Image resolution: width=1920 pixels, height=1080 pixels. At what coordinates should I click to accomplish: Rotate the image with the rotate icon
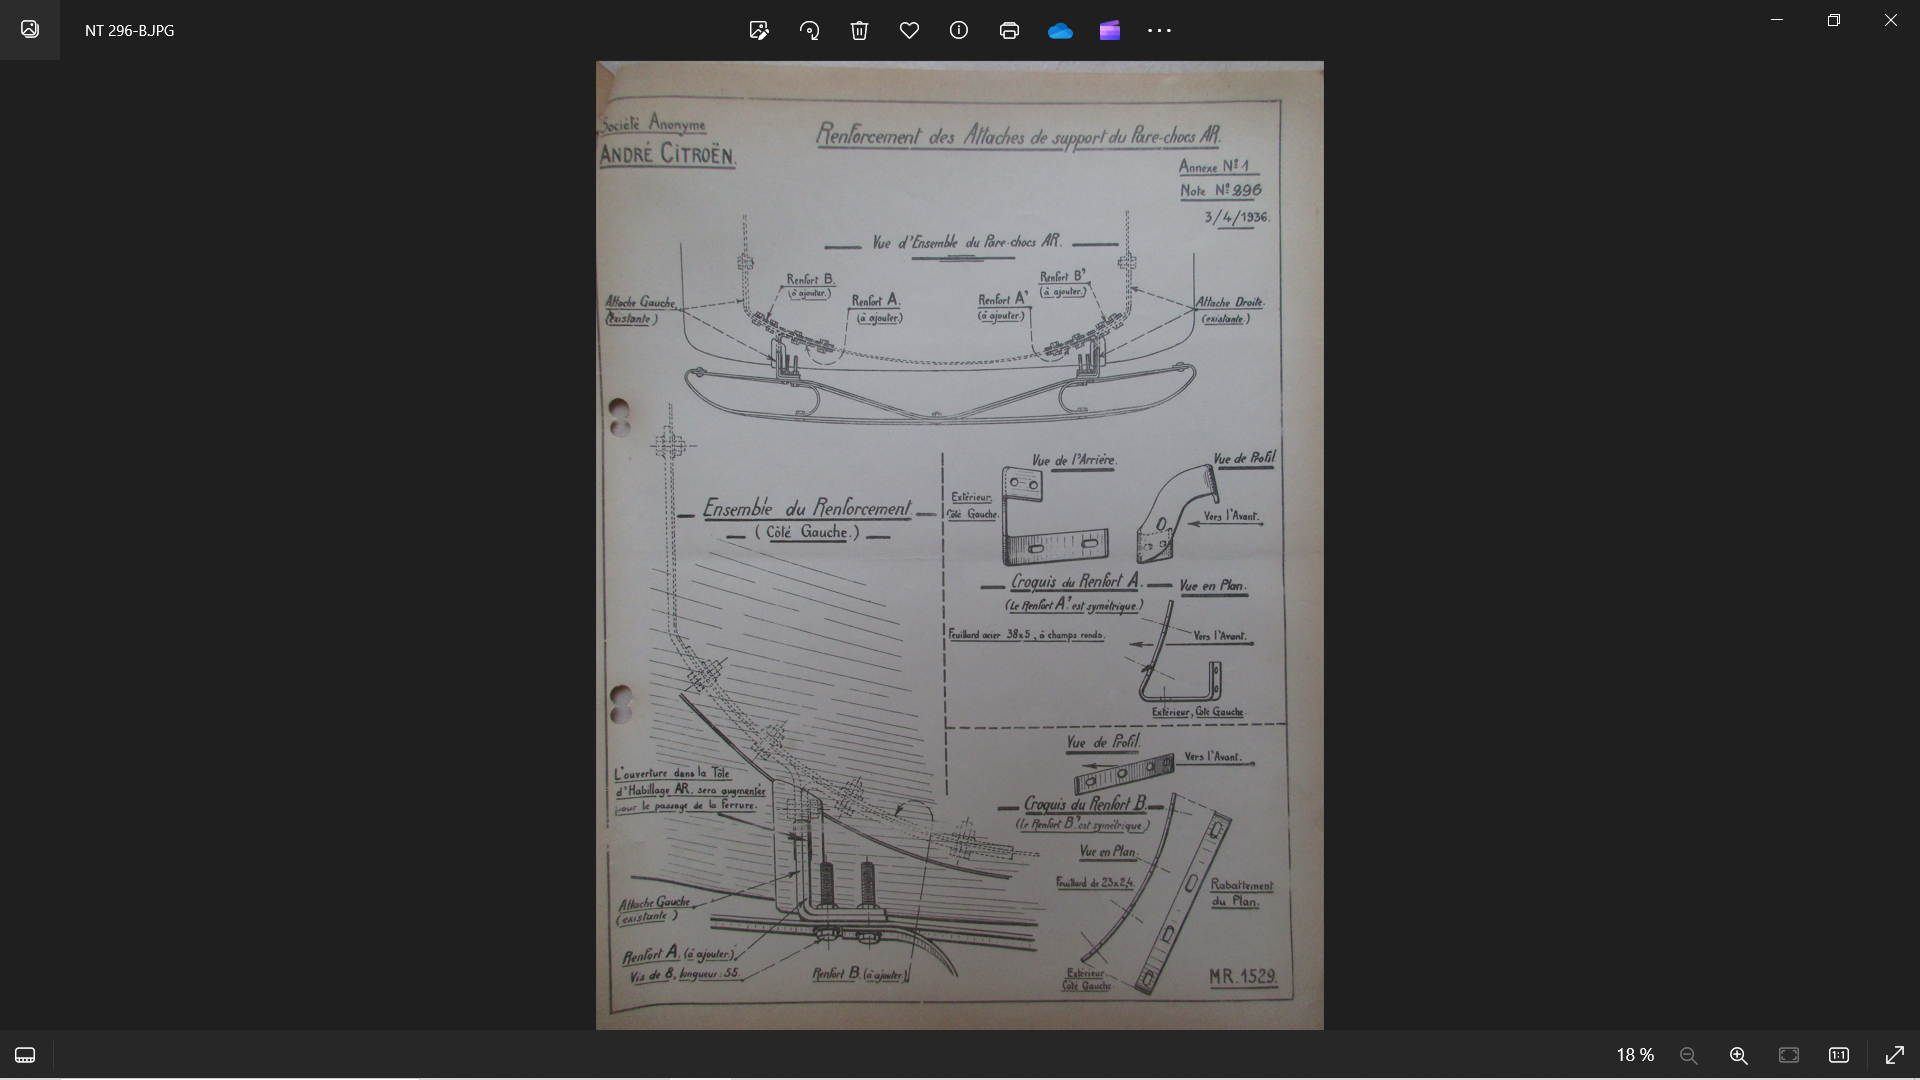click(809, 30)
